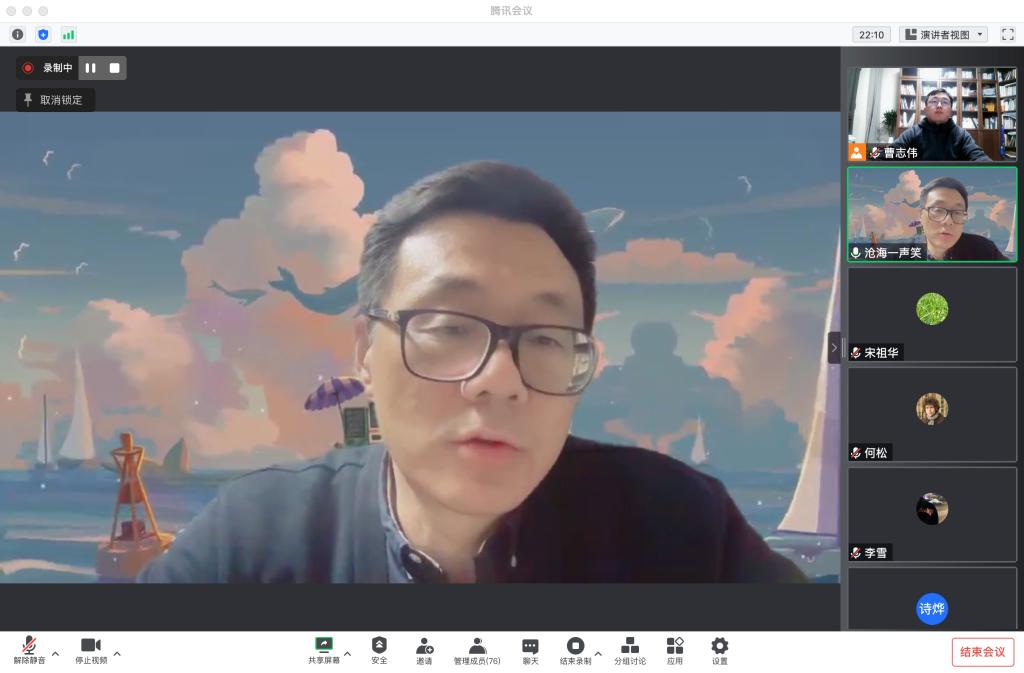Click 取消锁定 to unpin video

tap(55, 100)
